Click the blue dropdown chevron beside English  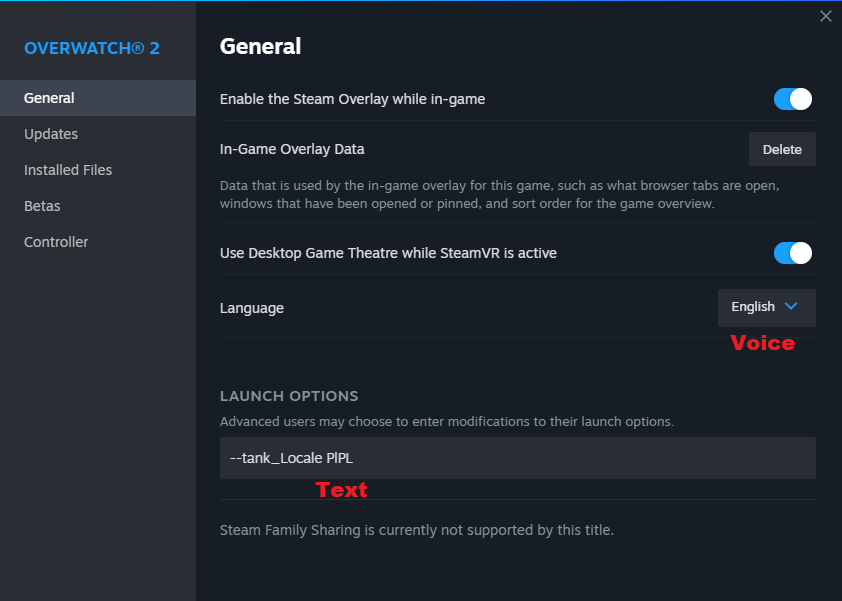click(x=791, y=307)
